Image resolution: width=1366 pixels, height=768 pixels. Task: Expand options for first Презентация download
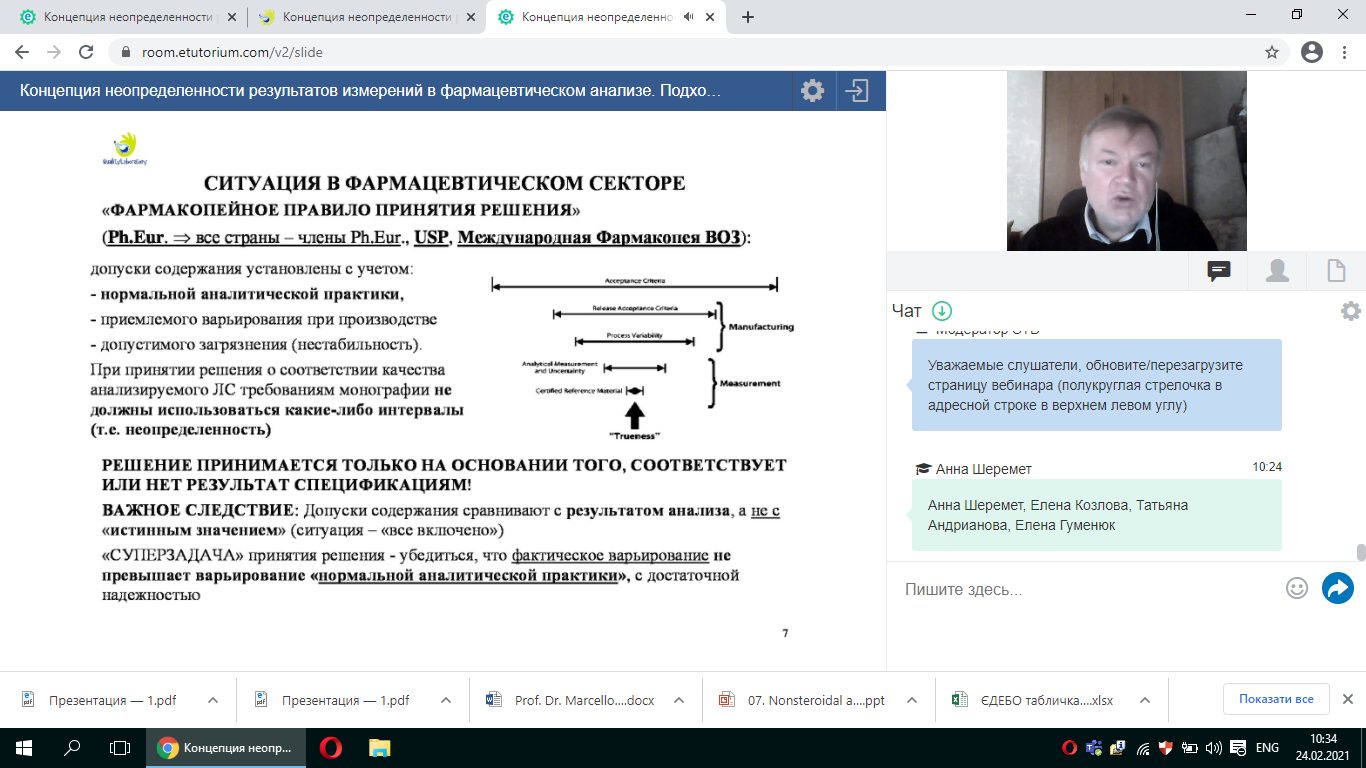coord(213,700)
